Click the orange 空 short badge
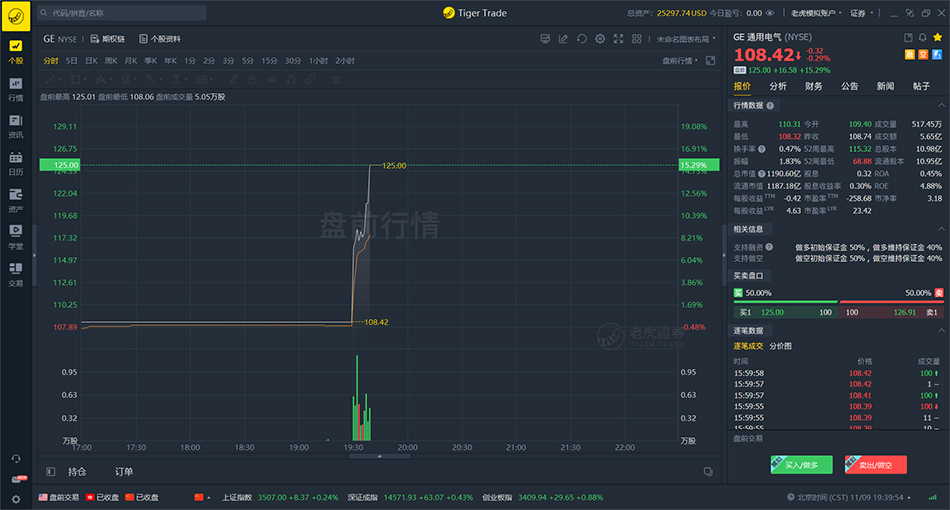 pos(923,55)
